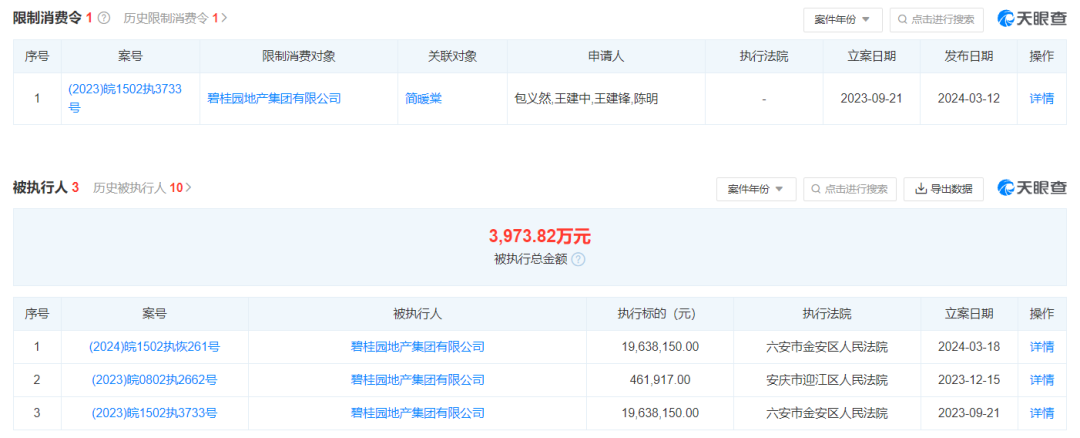The image size is (1080, 438).
Task: Select amount 461,917.00
Action: [660, 380]
